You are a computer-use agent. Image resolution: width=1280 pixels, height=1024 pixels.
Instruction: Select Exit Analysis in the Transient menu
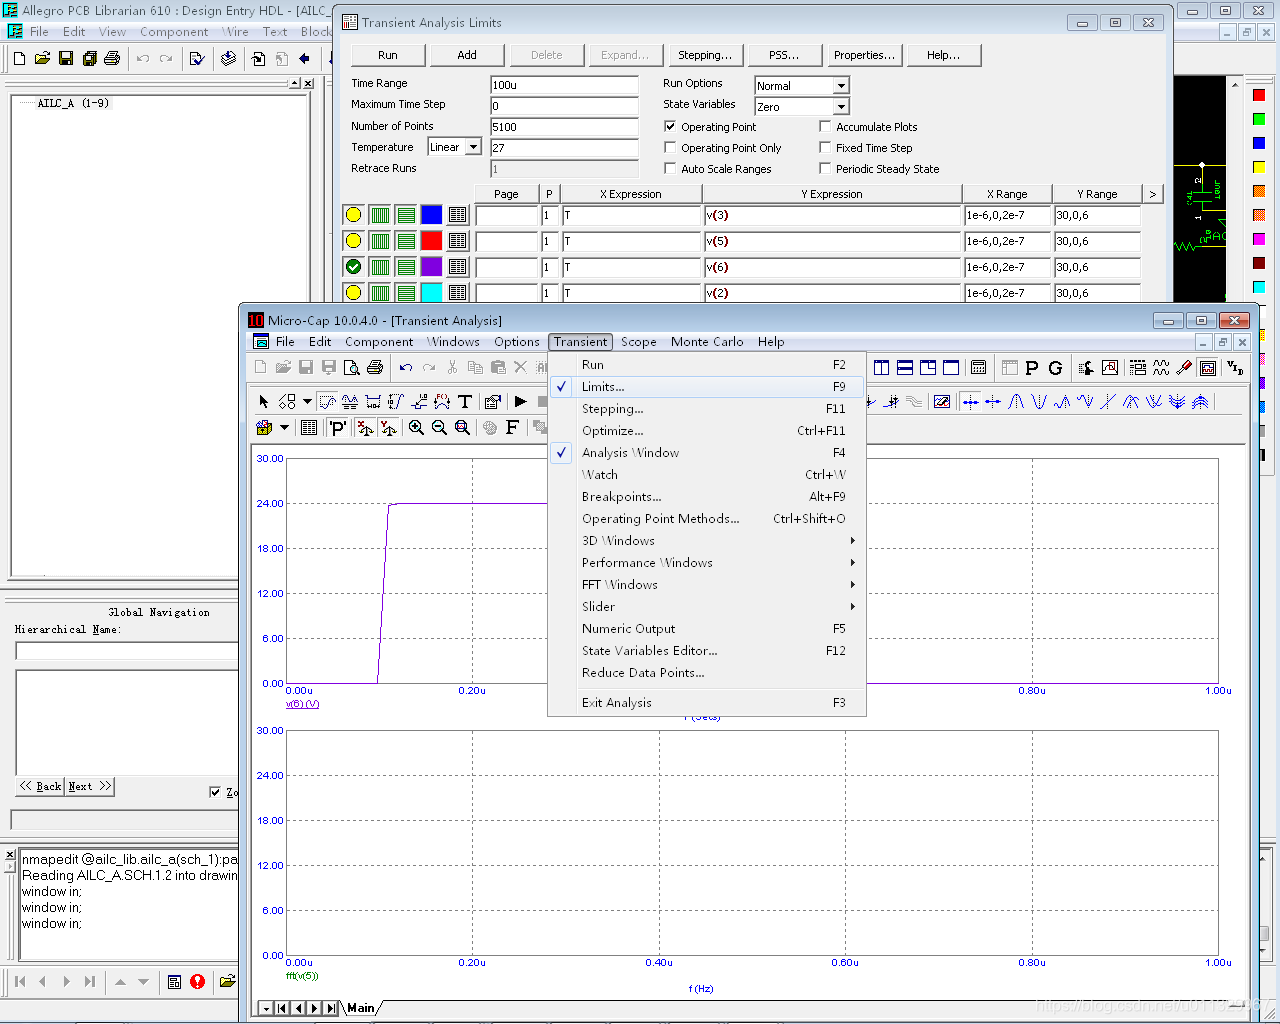click(706, 703)
